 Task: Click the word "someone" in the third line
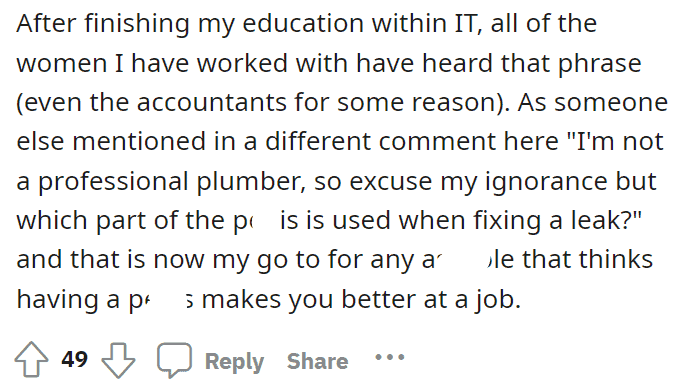click(611, 102)
